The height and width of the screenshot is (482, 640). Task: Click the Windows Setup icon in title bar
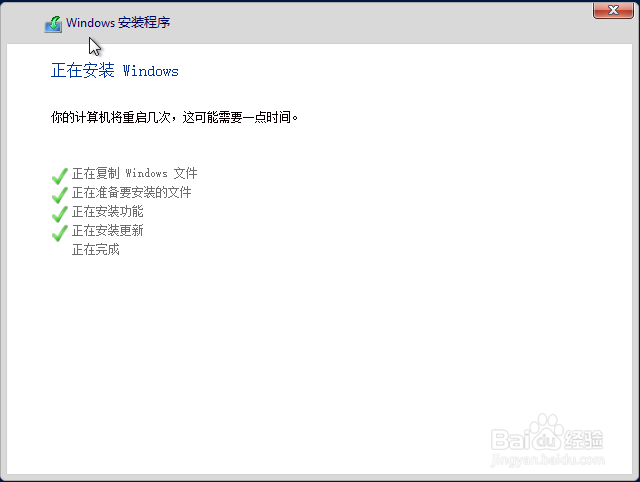point(53,24)
